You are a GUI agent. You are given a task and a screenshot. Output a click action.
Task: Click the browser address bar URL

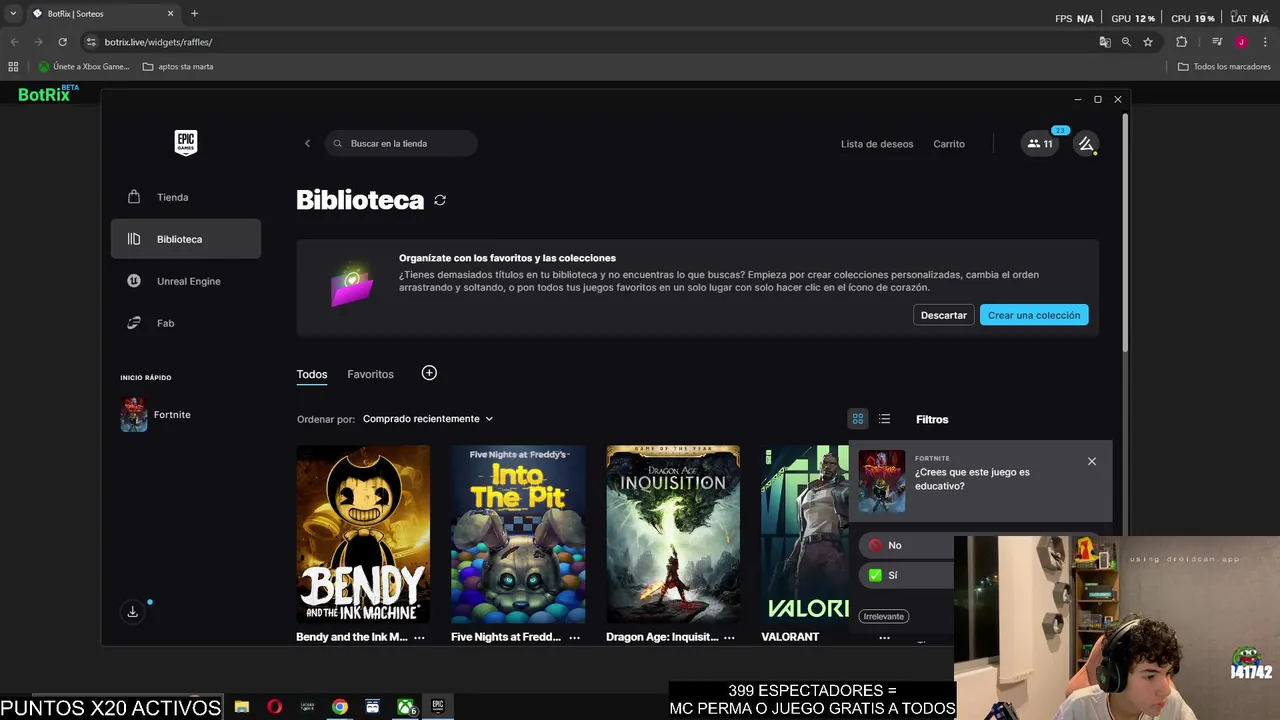click(x=158, y=42)
